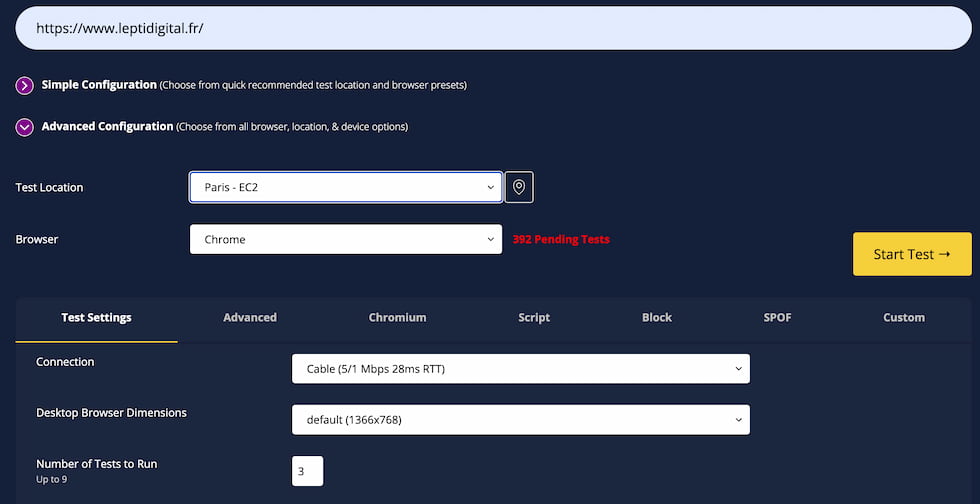Click the Start Test button
This screenshot has height=504, width=980.
[x=912, y=254]
